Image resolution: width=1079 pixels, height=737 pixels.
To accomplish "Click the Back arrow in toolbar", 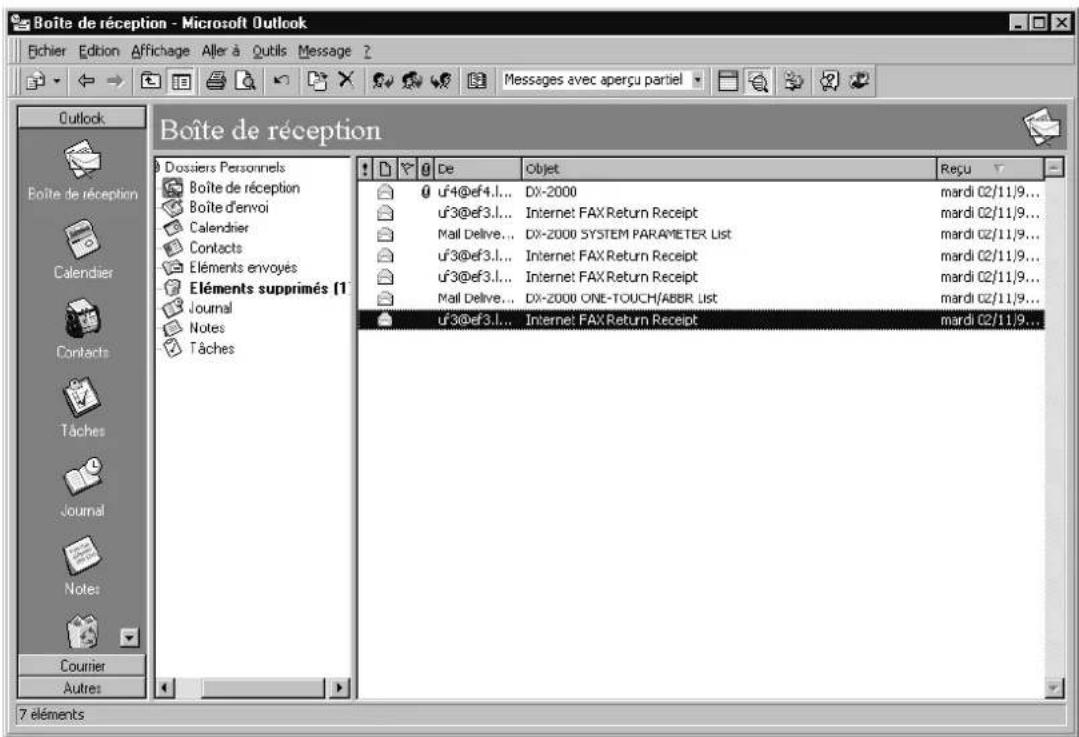I will click(x=86, y=81).
